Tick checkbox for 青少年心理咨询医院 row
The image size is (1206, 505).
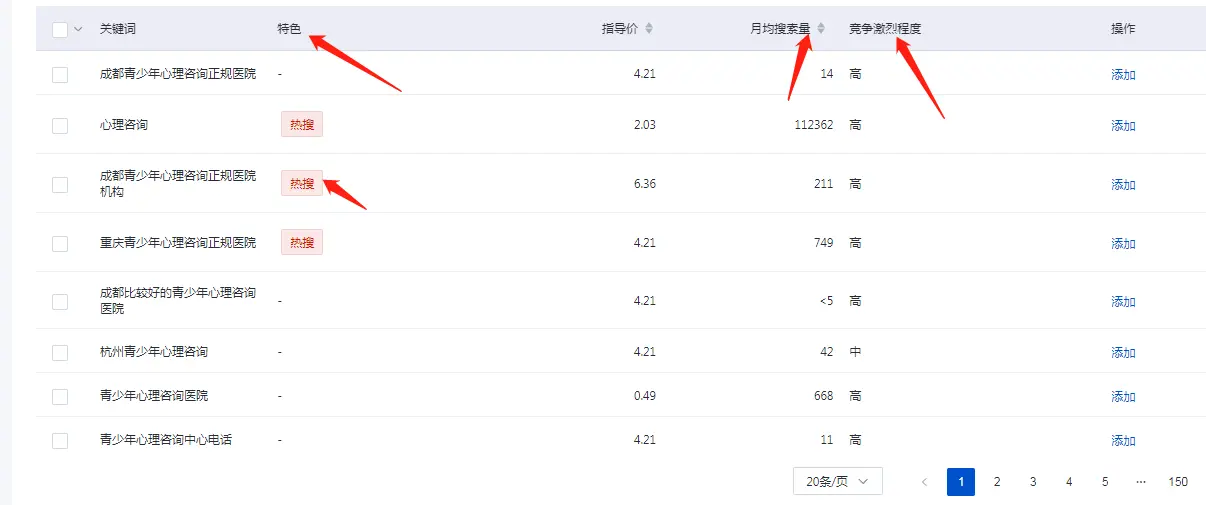[x=60, y=397]
